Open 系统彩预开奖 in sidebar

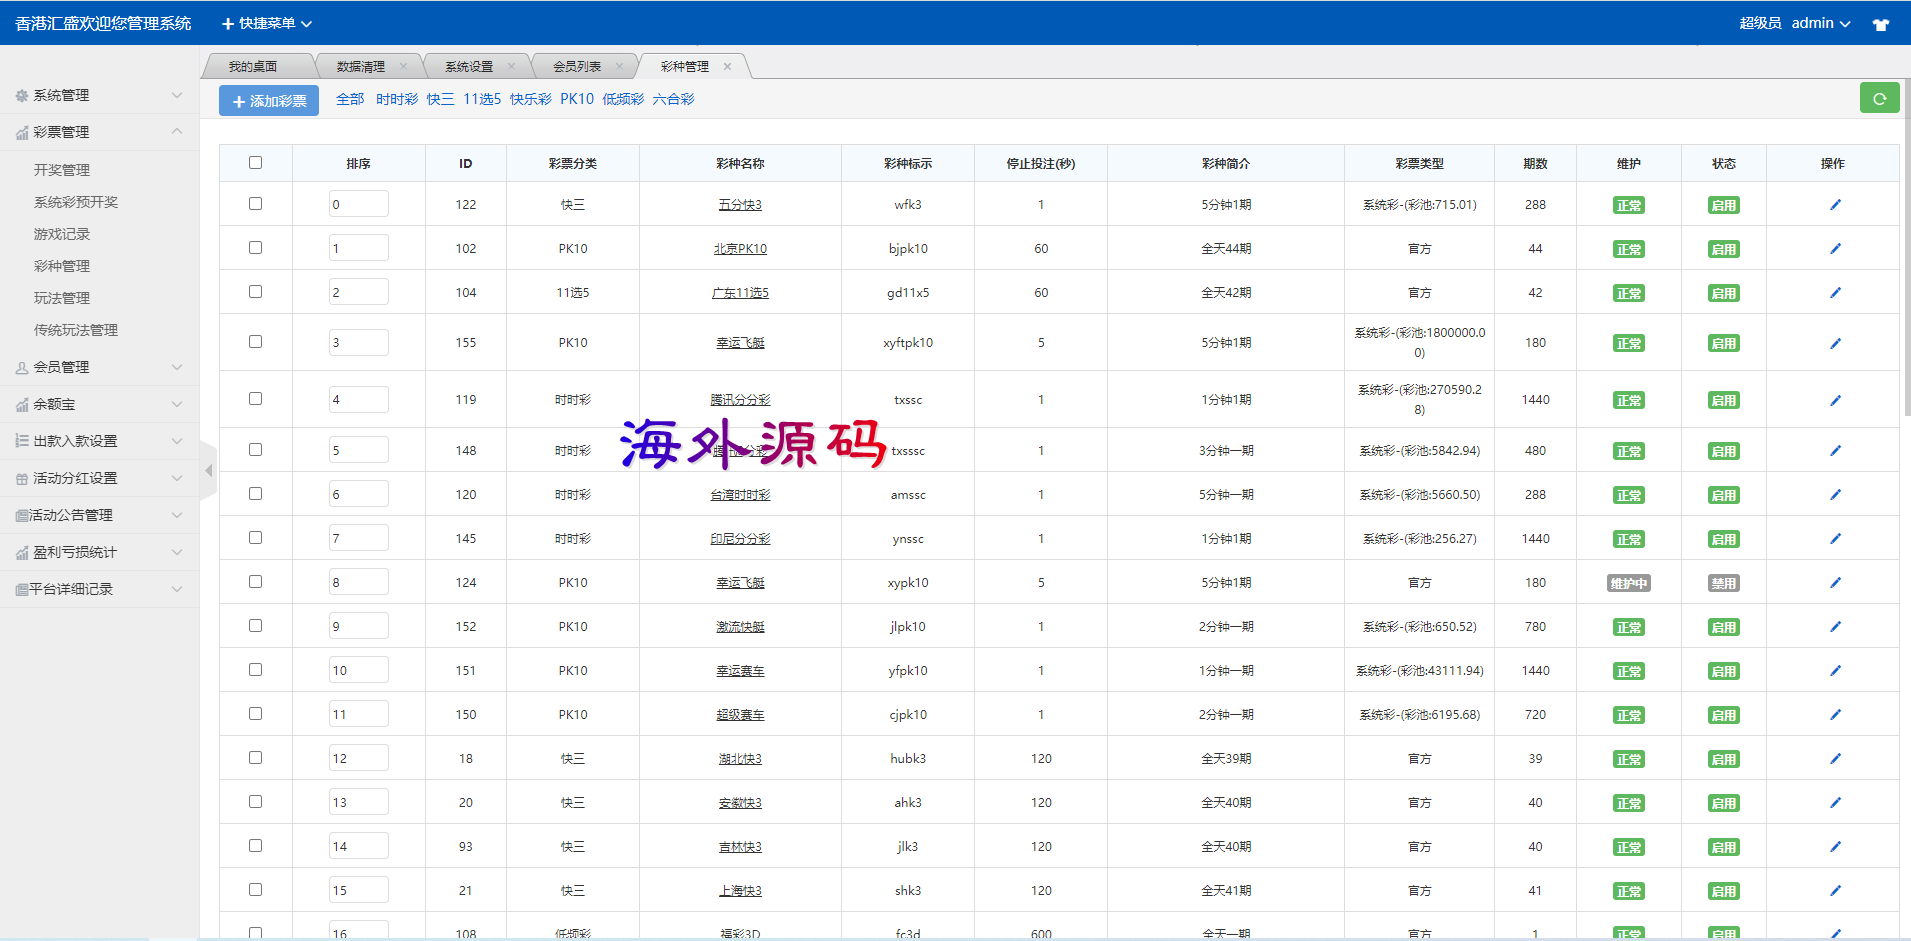click(76, 202)
